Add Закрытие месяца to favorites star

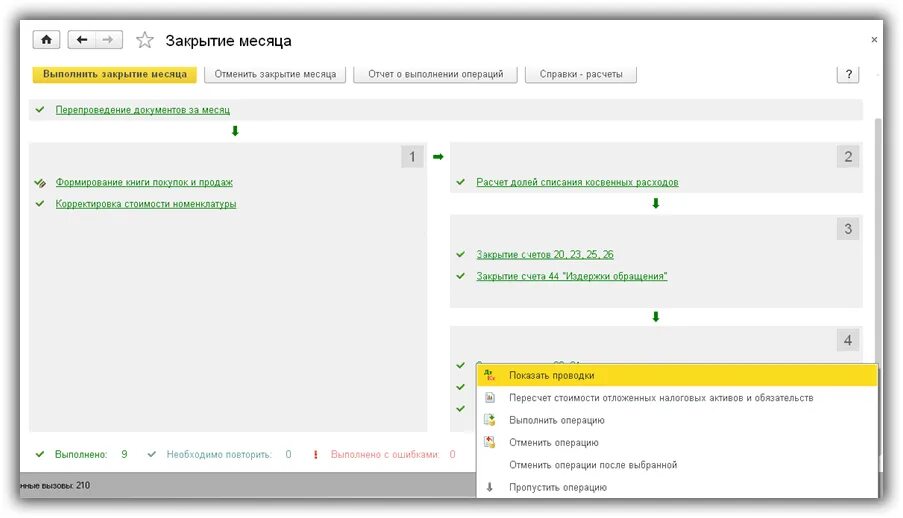pyautogui.click(x=145, y=40)
